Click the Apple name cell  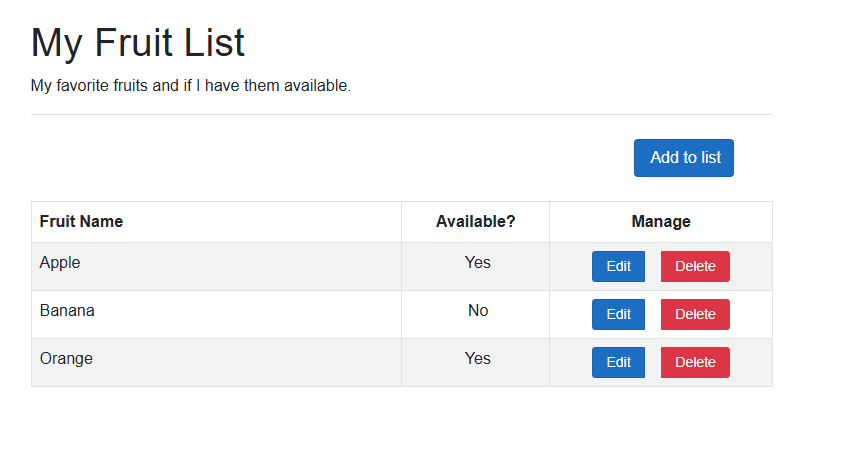[60, 263]
